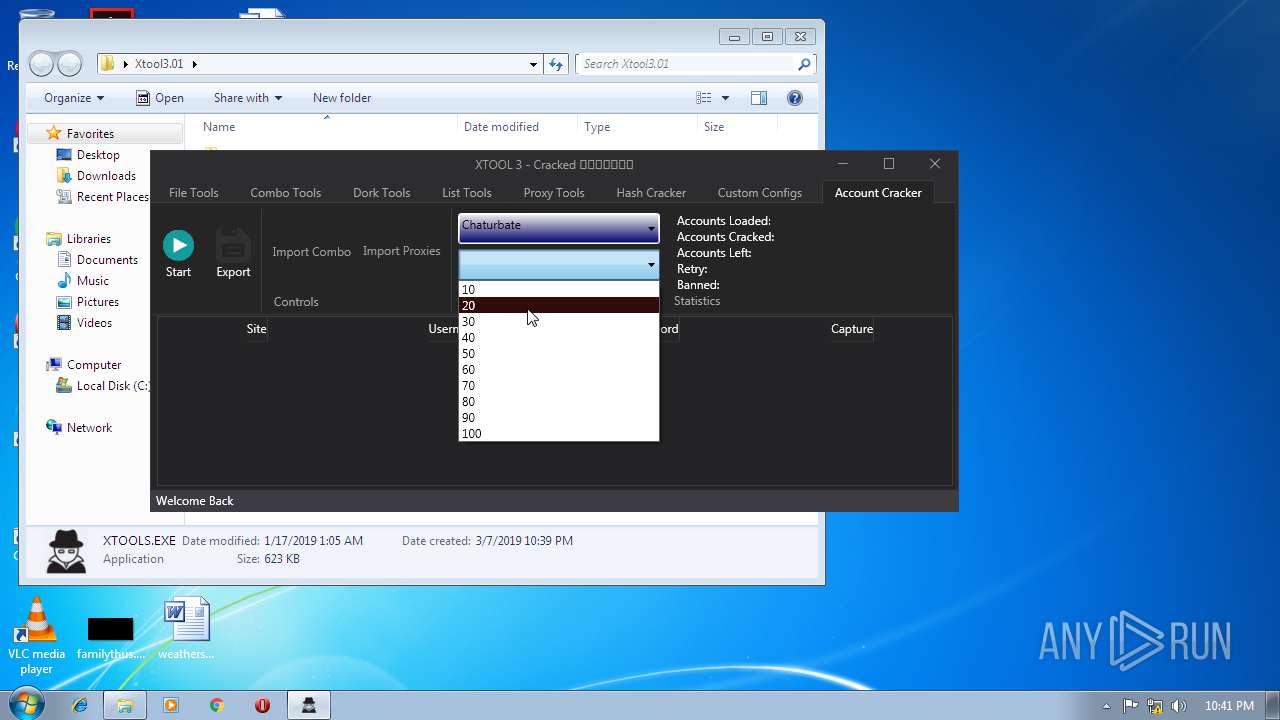Click the Export save icon in XTOOL
This screenshot has width=1280, height=720.
pyautogui.click(x=233, y=246)
